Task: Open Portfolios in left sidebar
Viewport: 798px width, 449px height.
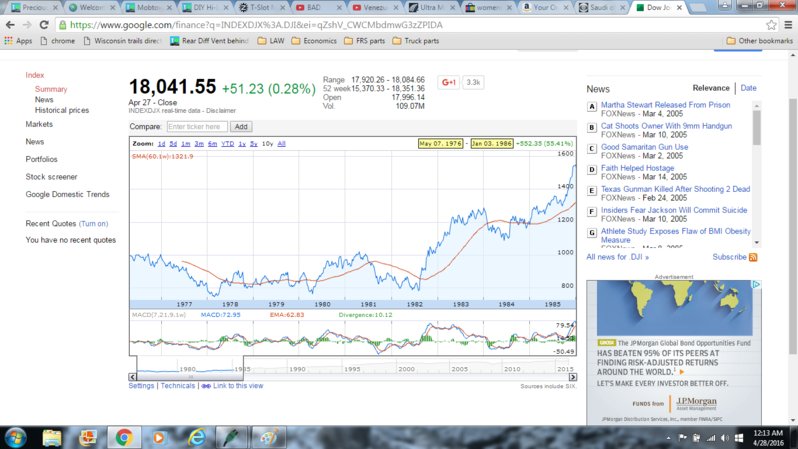Action: [41, 159]
